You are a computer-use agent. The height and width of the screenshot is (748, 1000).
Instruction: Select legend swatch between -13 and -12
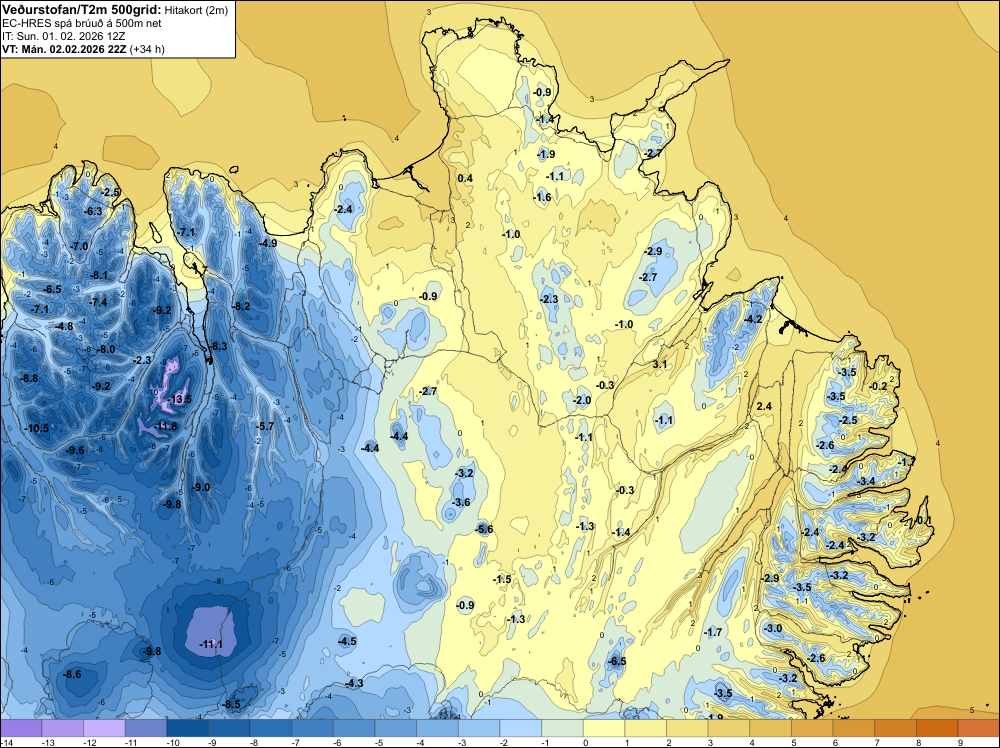coord(62,728)
